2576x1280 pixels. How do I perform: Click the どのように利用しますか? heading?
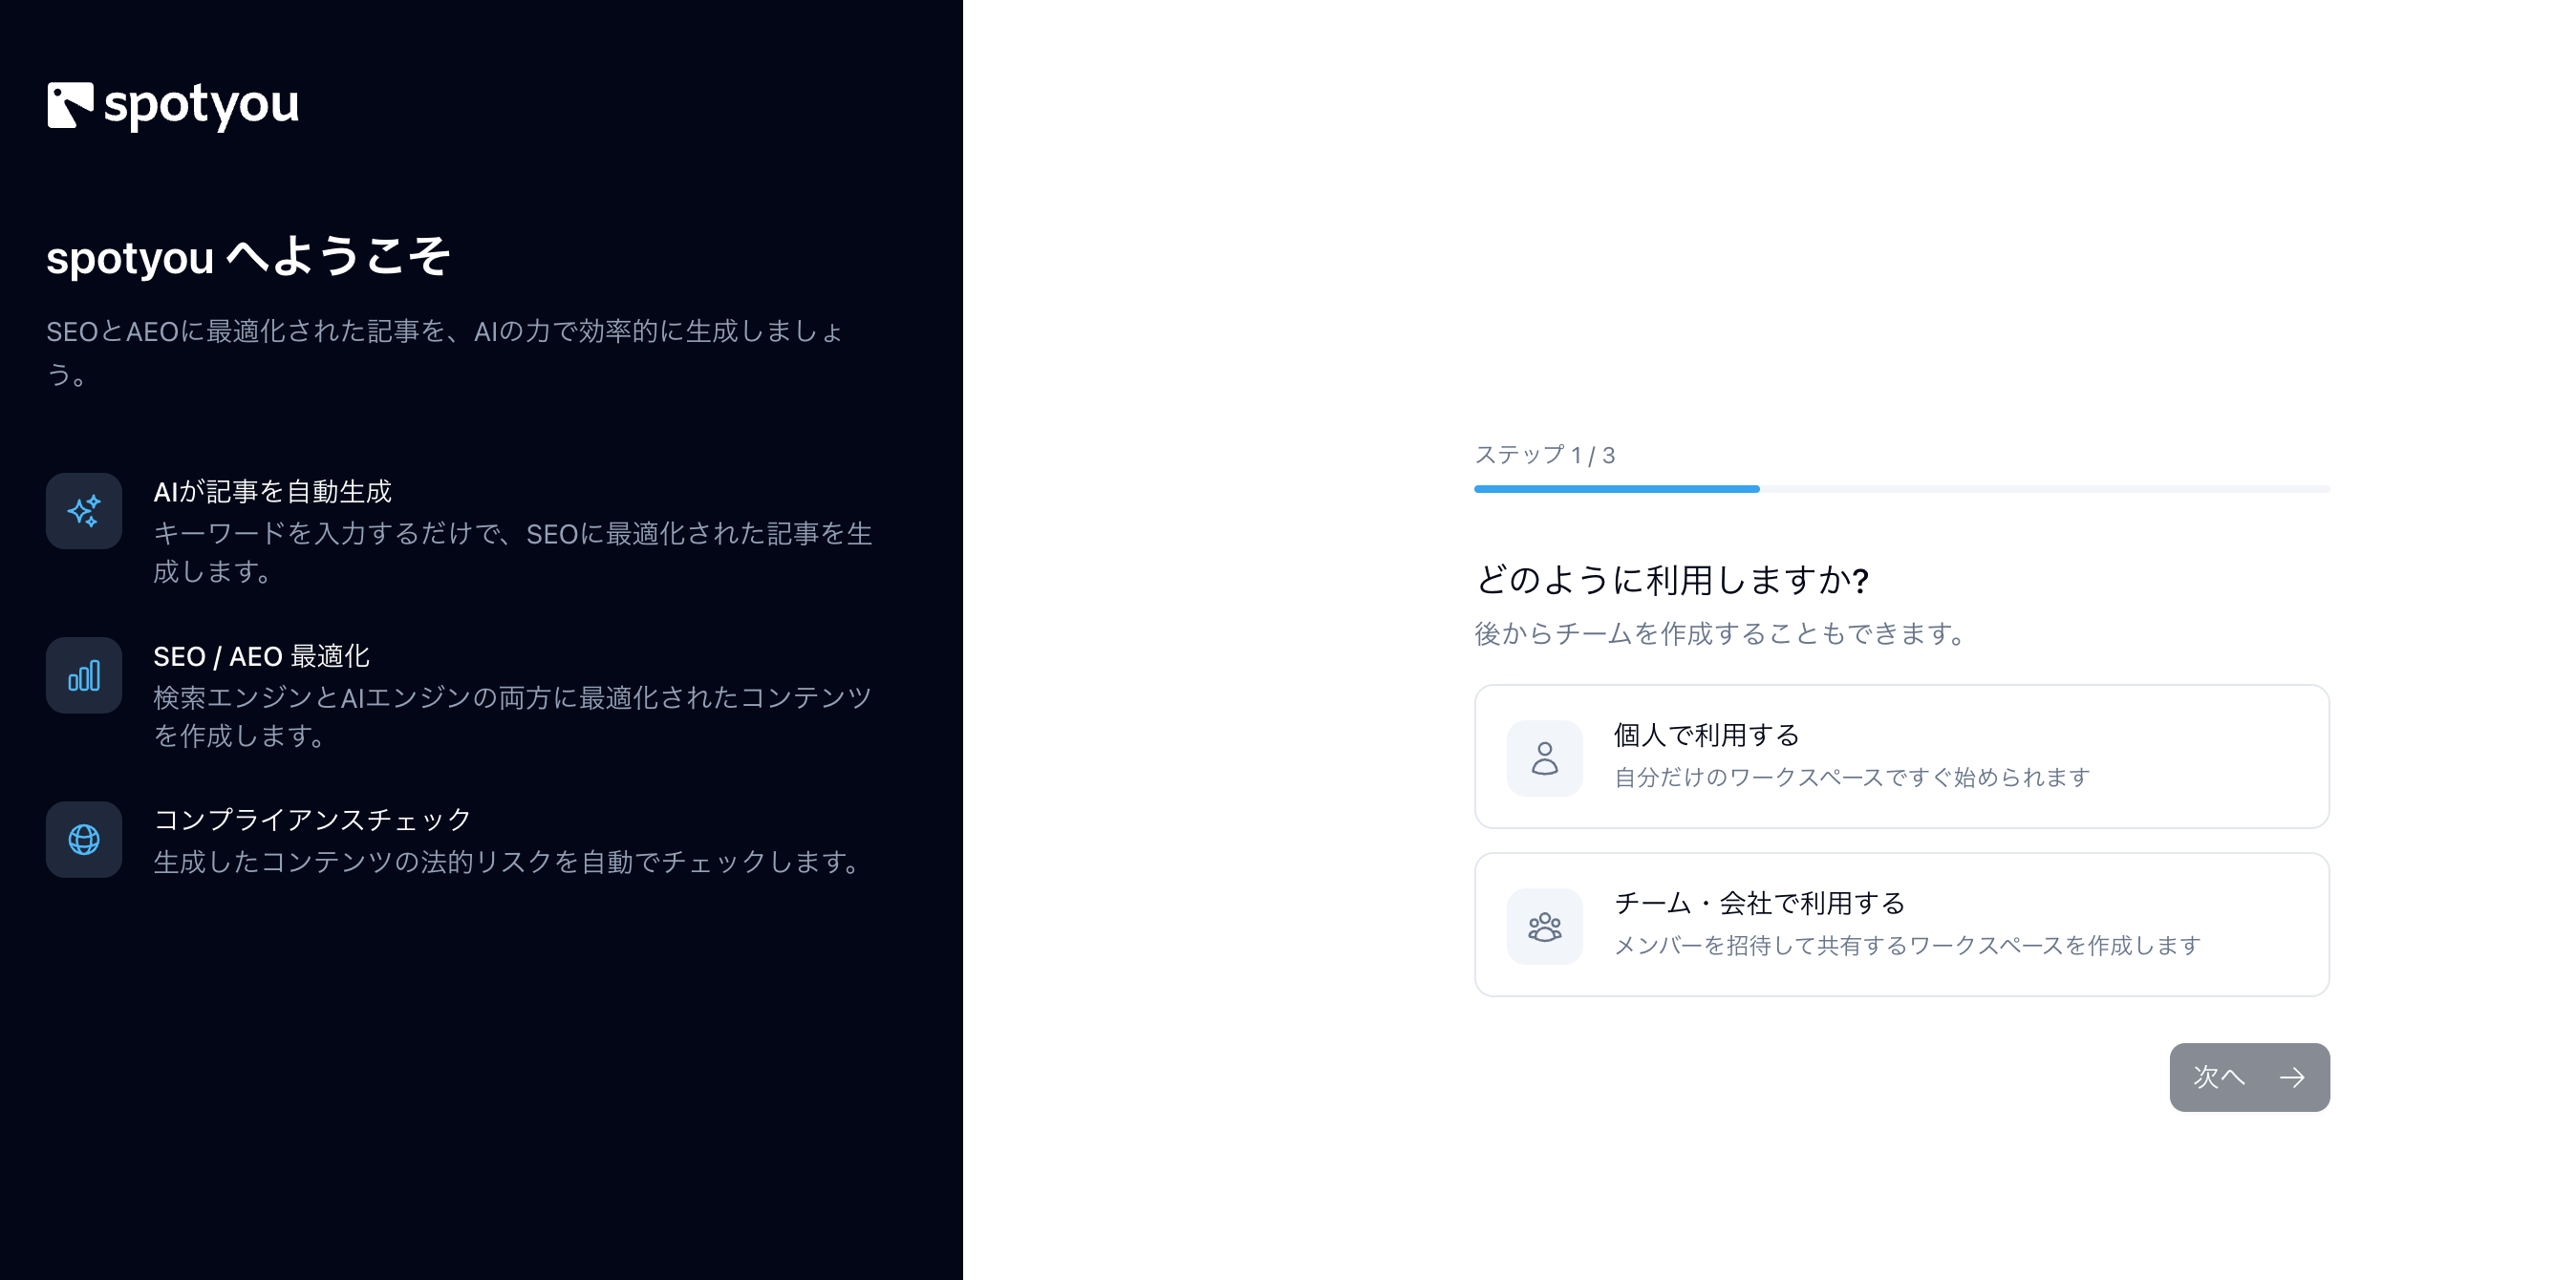(x=1673, y=580)
